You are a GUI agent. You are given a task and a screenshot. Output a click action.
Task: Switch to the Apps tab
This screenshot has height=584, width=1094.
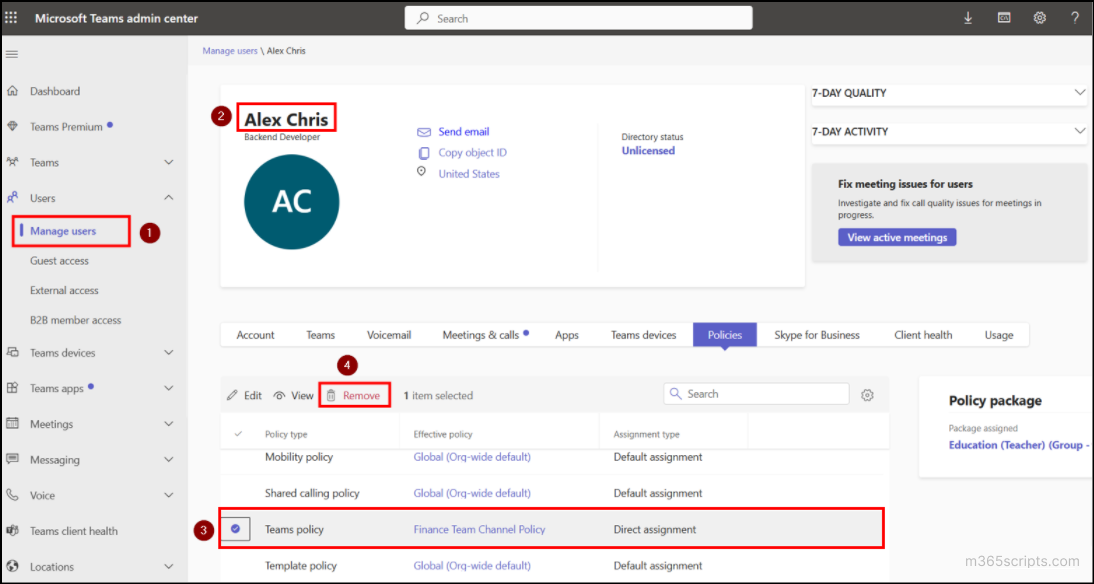point(567,335)
